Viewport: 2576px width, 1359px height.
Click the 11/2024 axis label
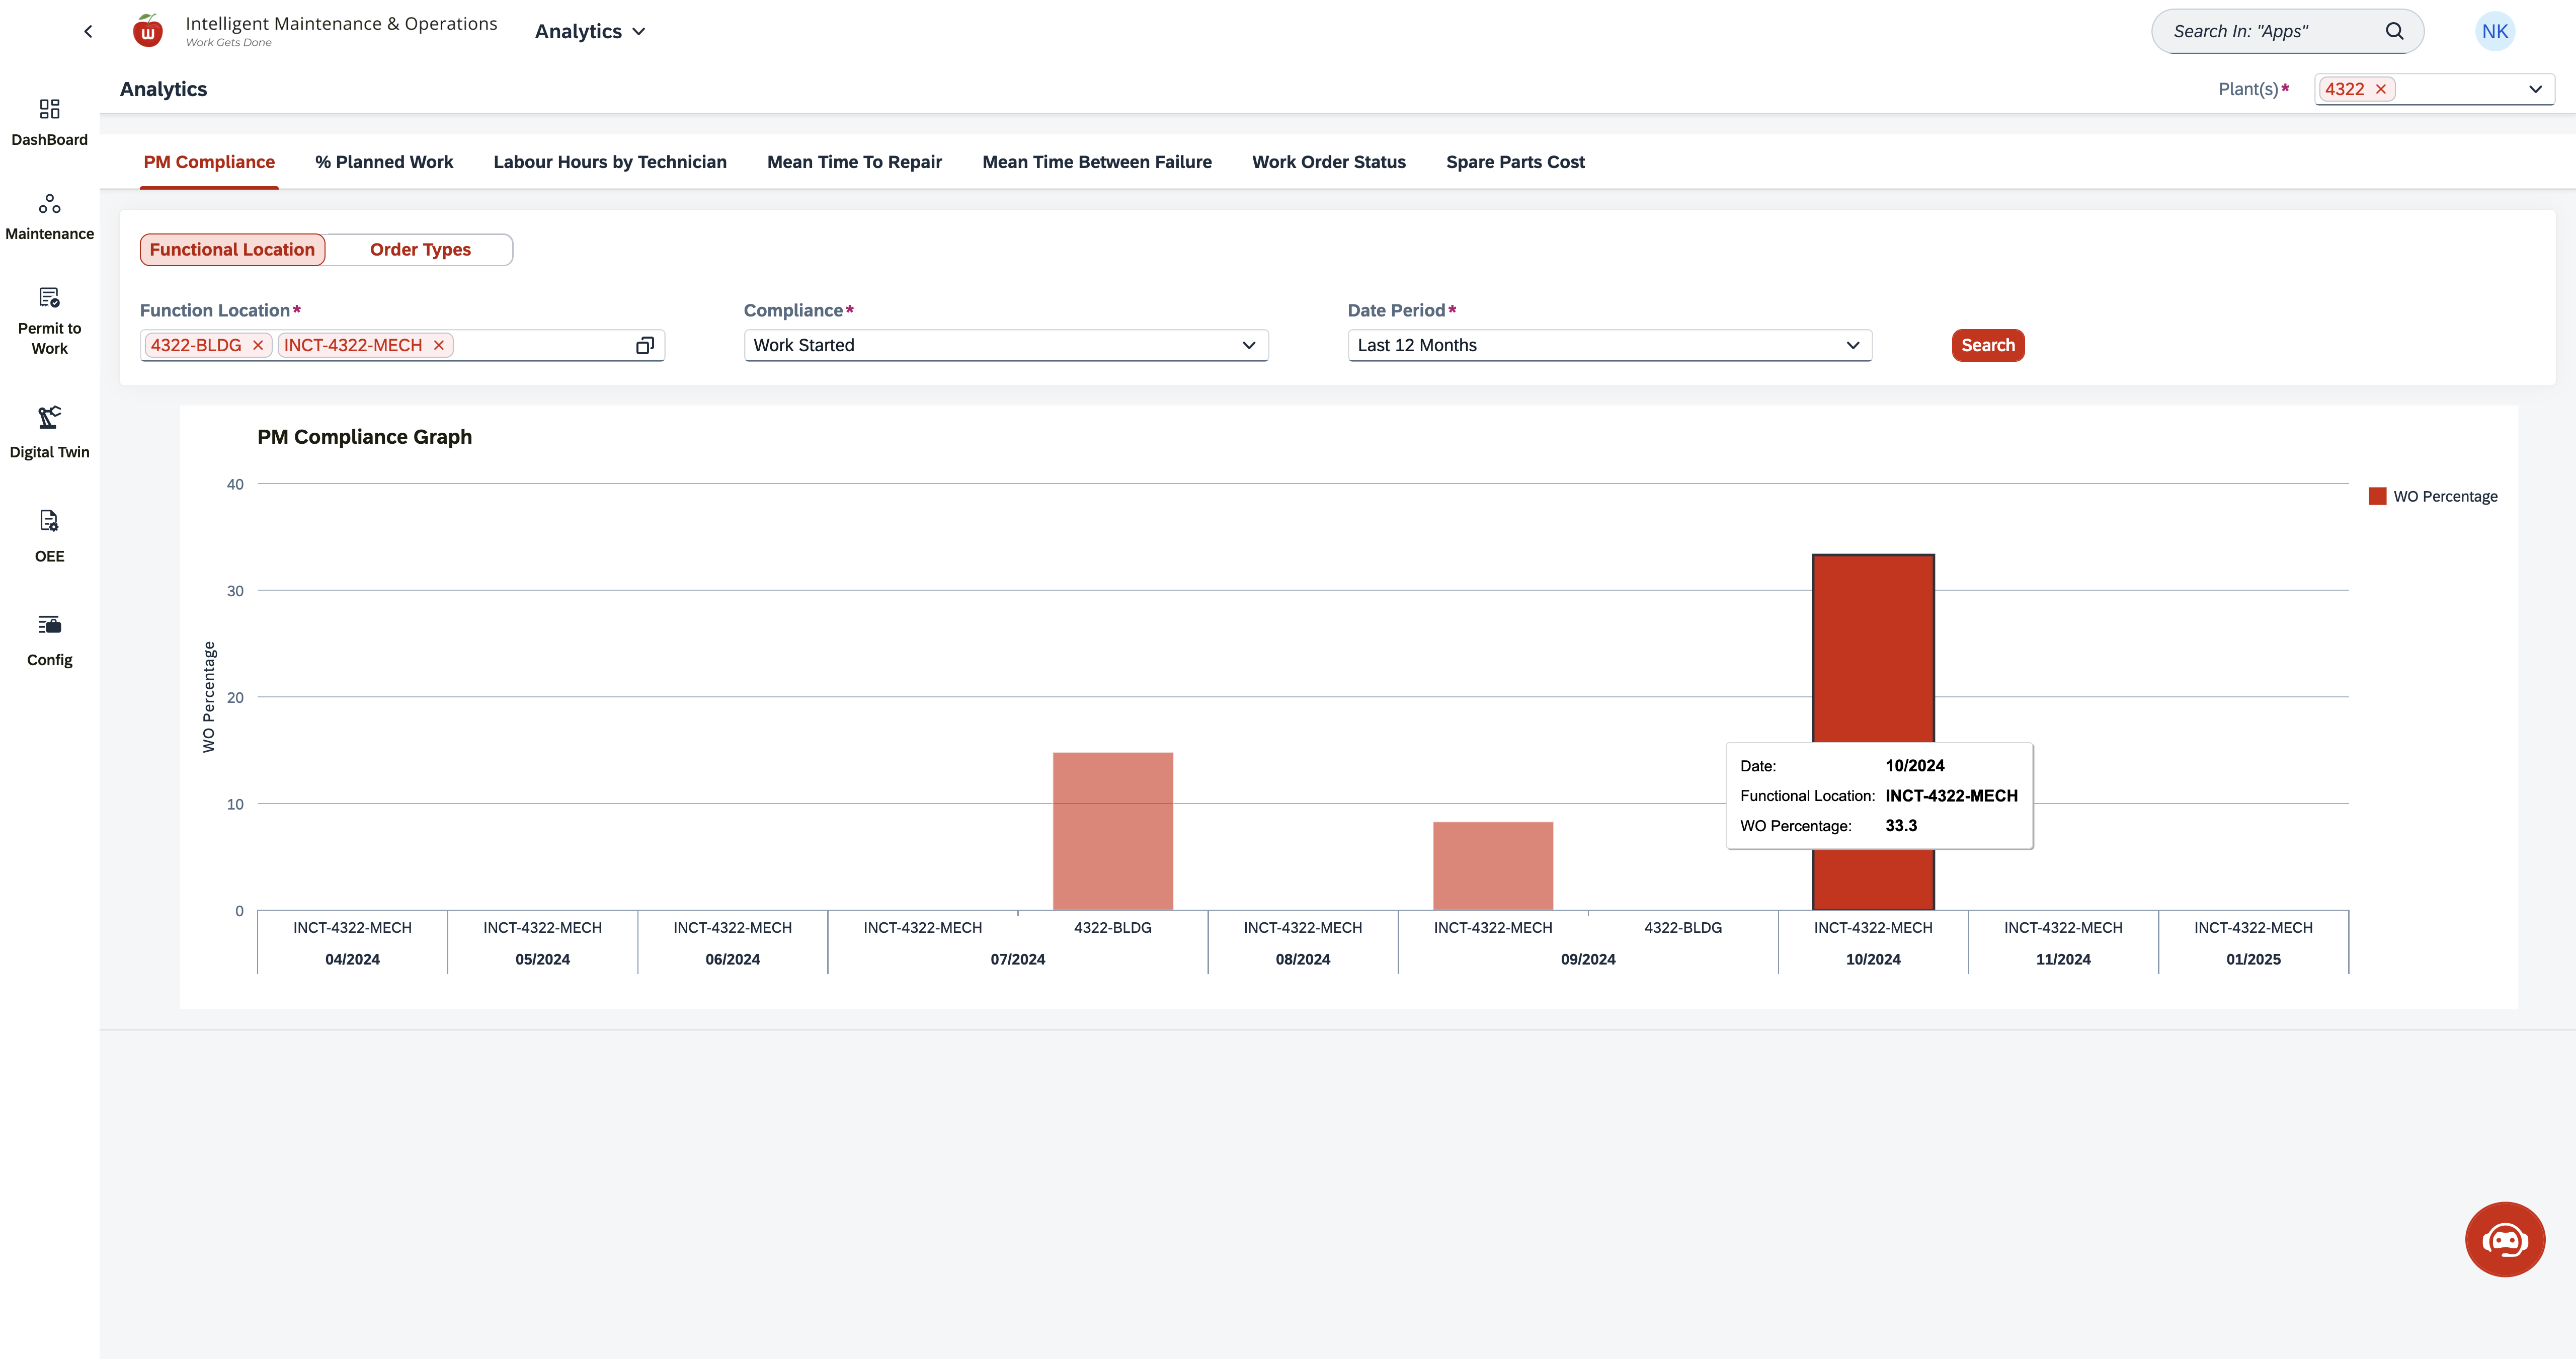pyautogui.click(x=2063, y=959)
